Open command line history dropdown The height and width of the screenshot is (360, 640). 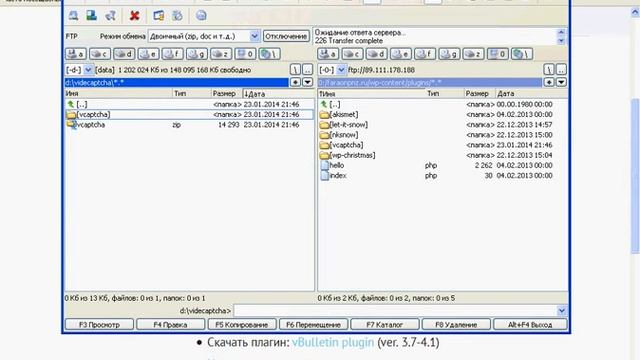click(562, 311)
